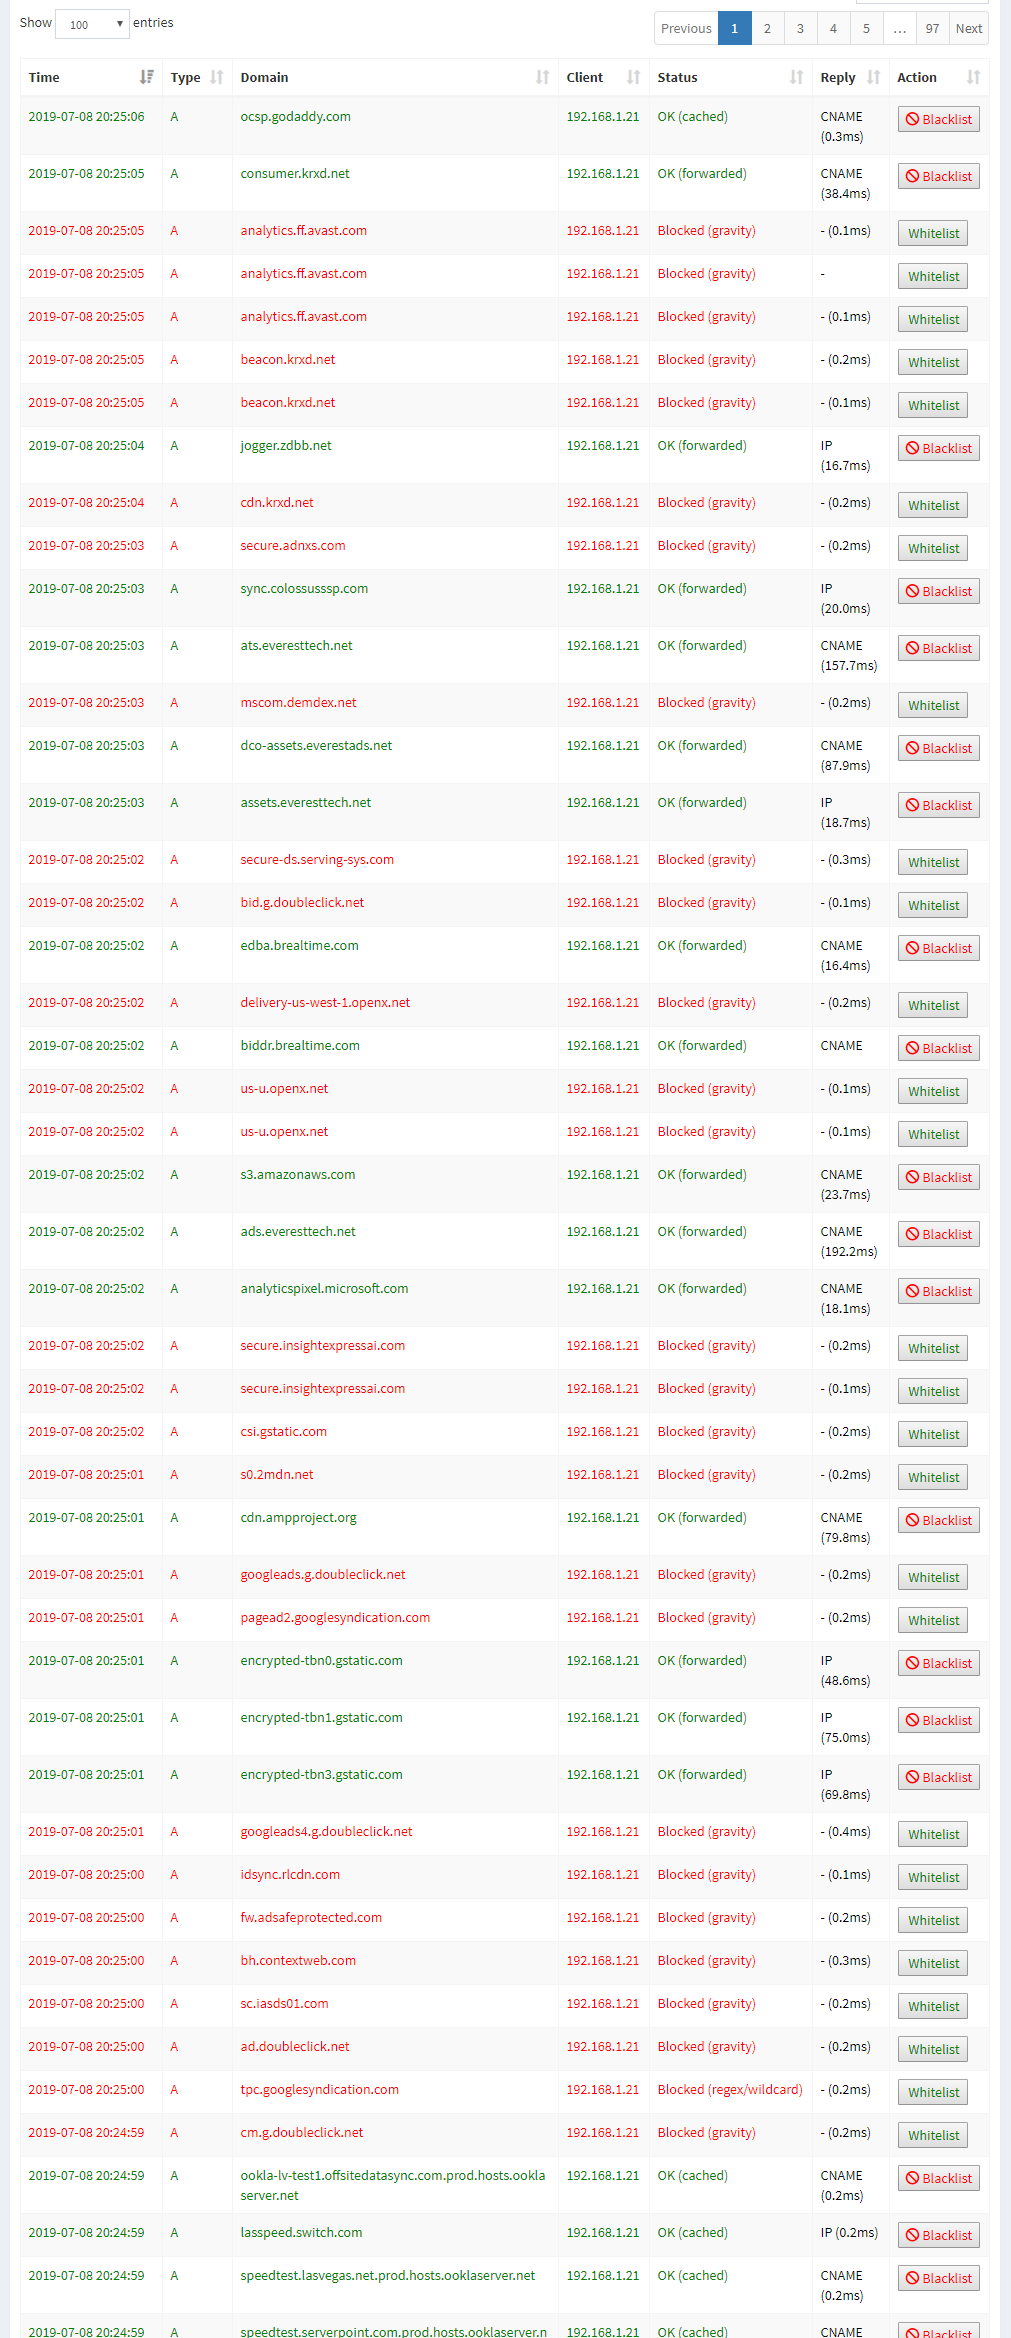Sort by Time column sort icon
Screen dimensions: 1011x2338
(x=147, y=77)
